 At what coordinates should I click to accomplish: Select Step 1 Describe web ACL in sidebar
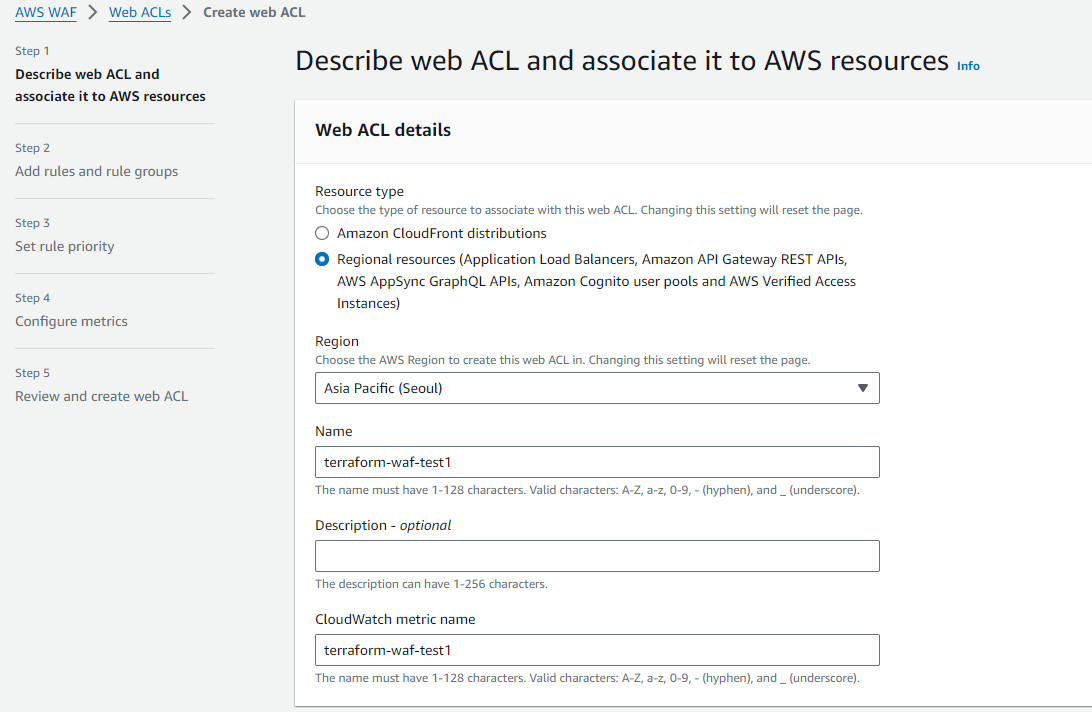tap(110, 85)
